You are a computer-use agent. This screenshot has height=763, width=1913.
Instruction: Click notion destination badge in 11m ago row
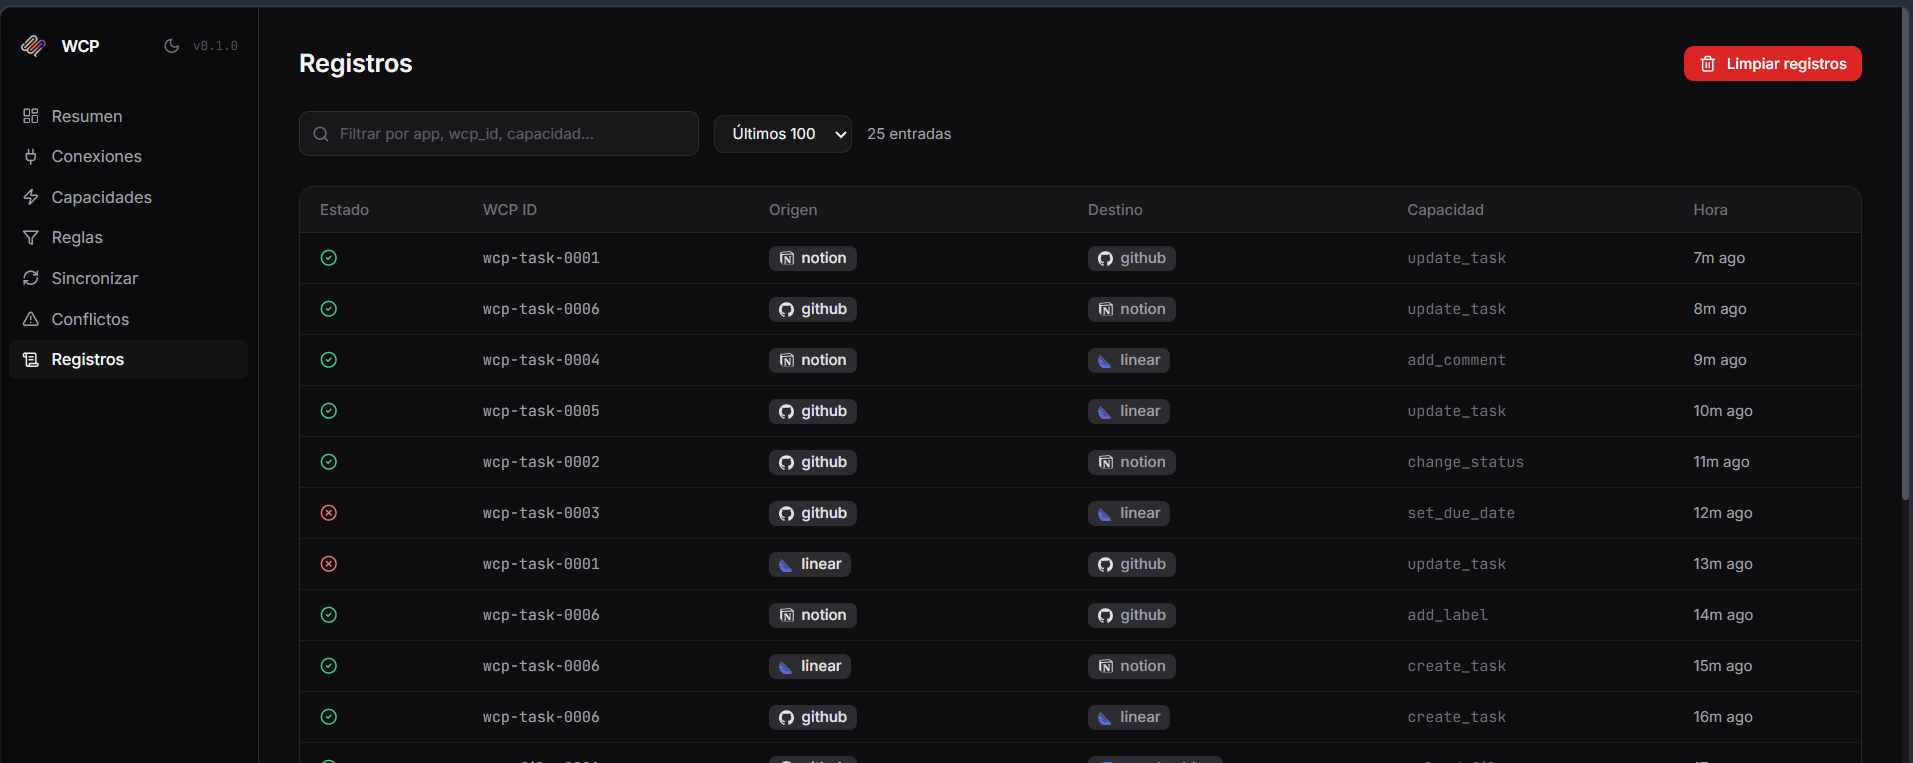click(x=1131, y=462)
